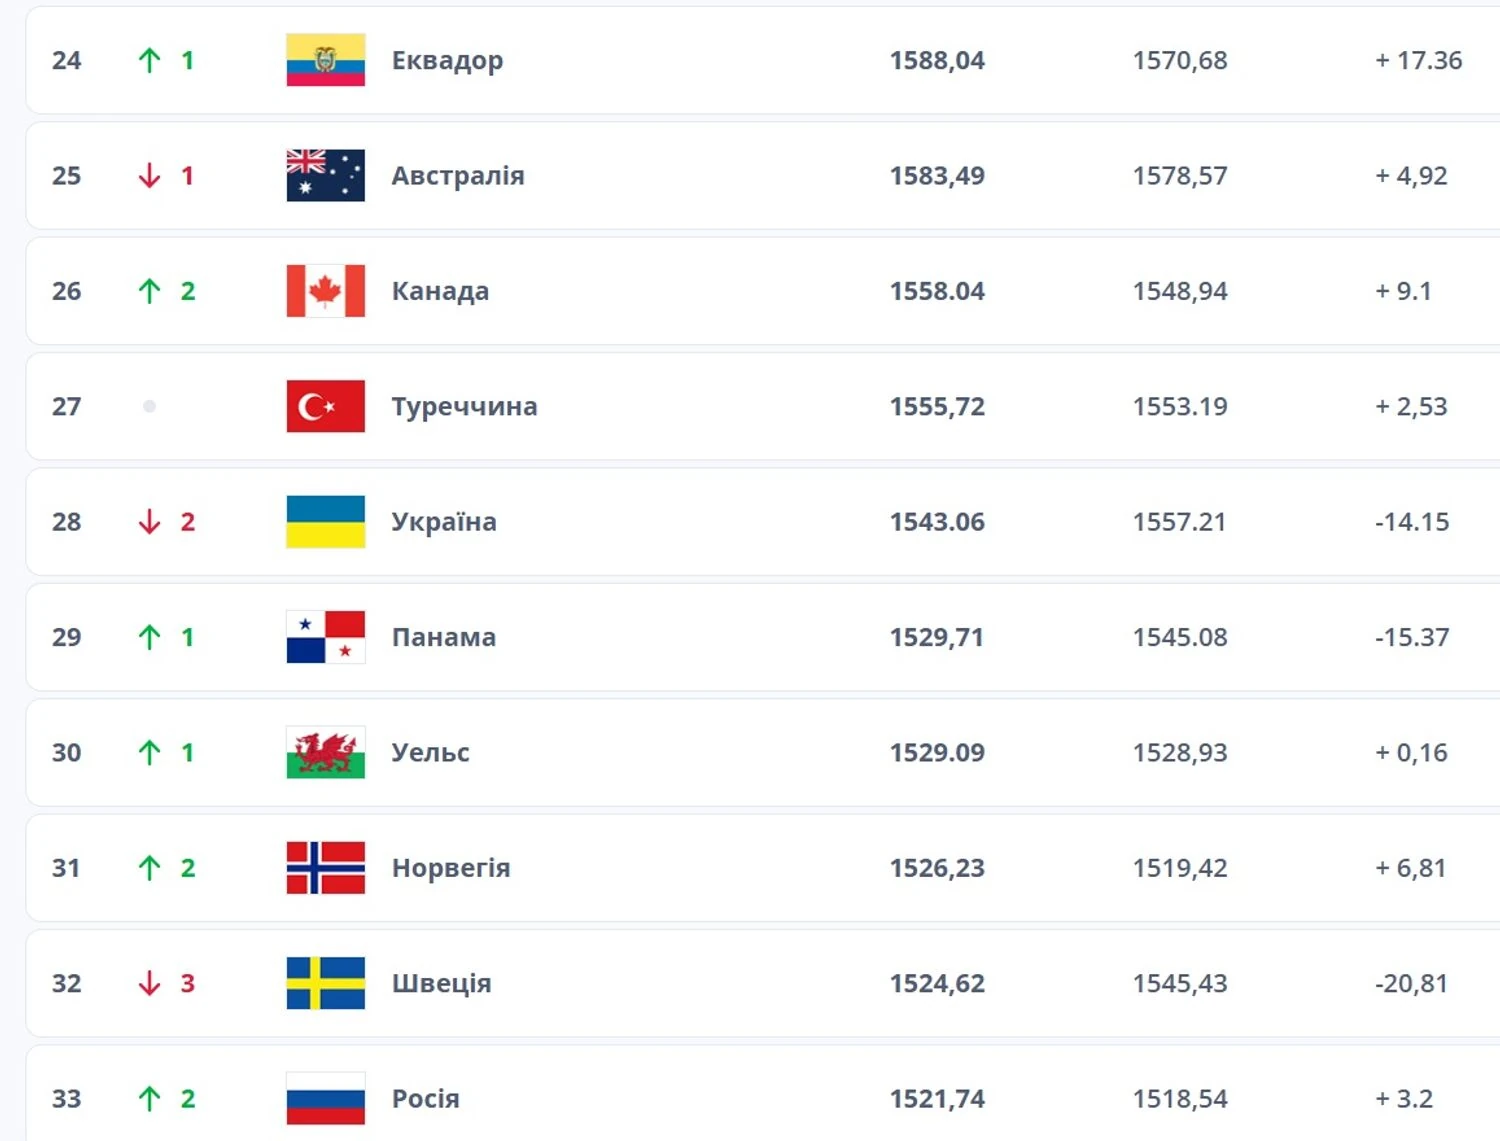Screen dimensions: 1500x1141
Task: Open the Україна team name link
Action: click(443, 522)
